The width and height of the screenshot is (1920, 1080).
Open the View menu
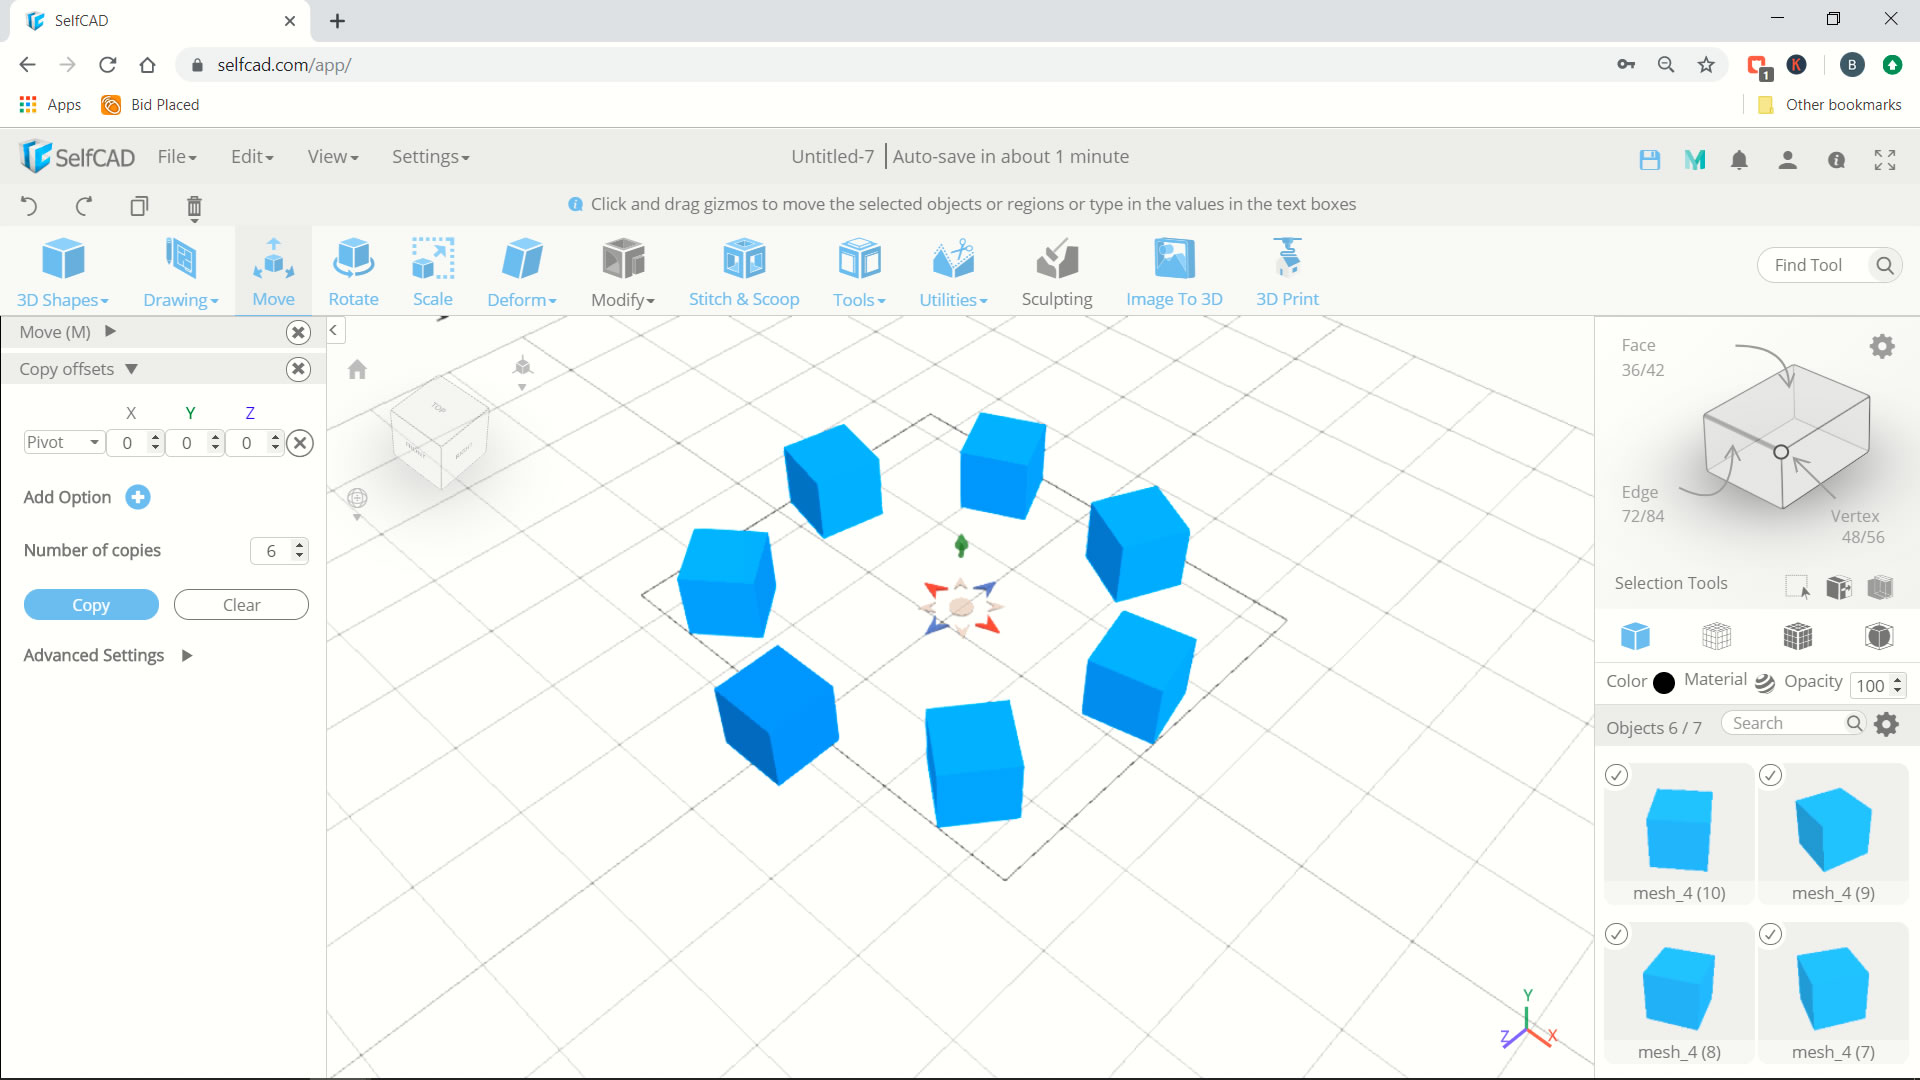pyautogui.click(x=333, y=157)
